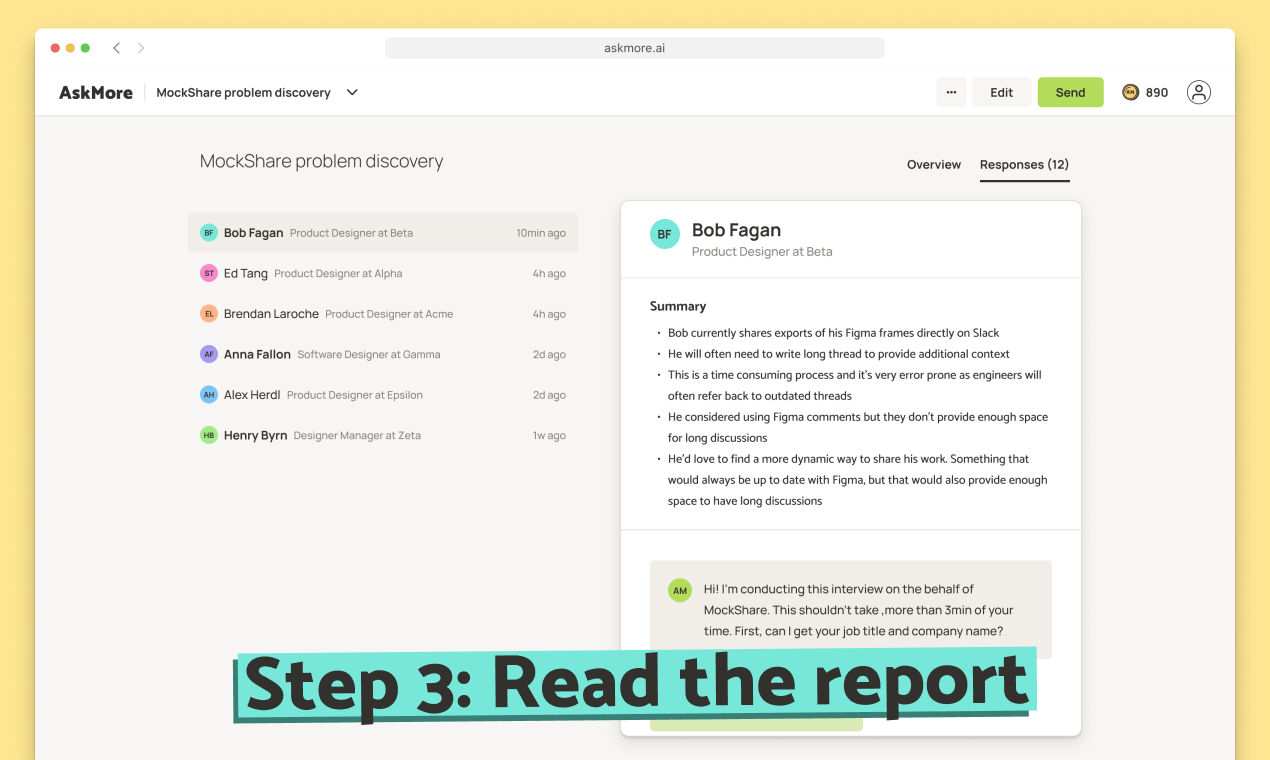Click summary bullet about Figma comments
The width and height of the screenshot is (1270, 760).
click(x=857, y=427)
